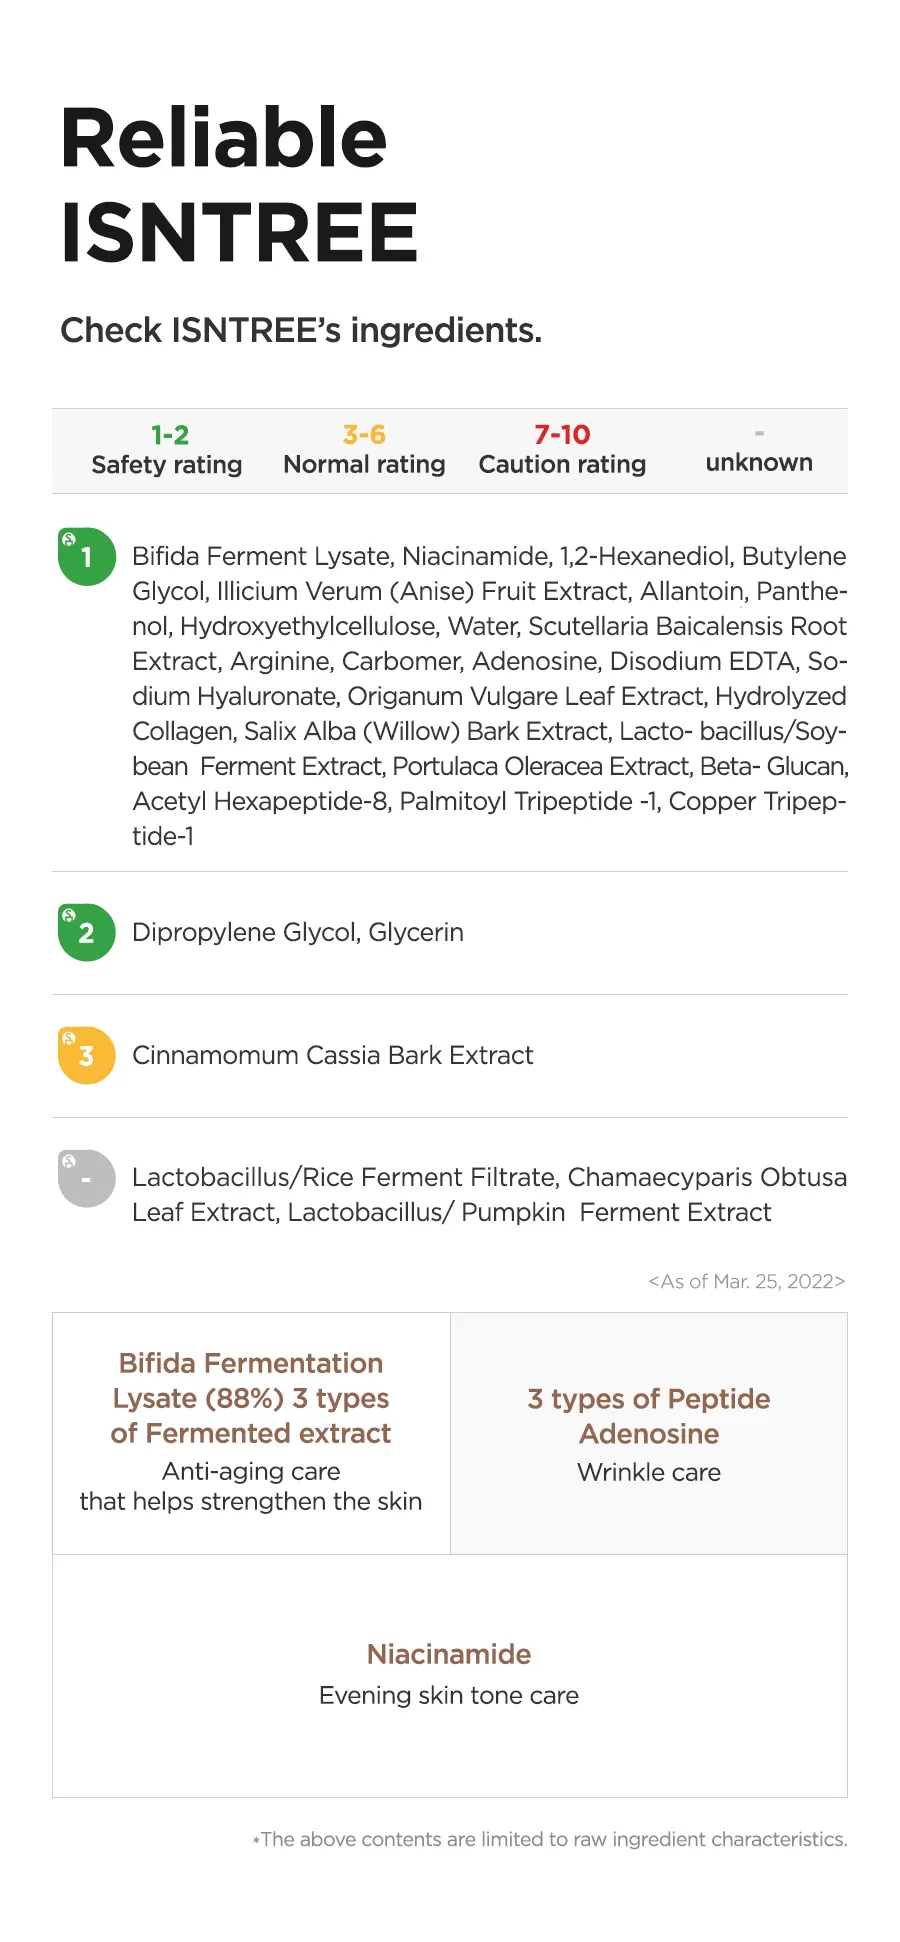Click the Reliable ISNTREE headline
Image resolution: width=900 pixels, height=1942 pixels.
pyautogui.click(x=239, y=185)
